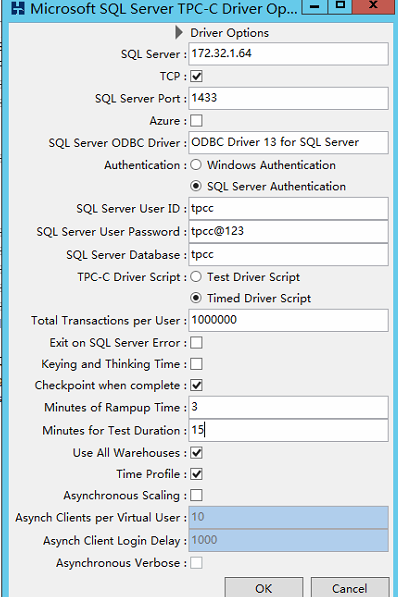Disable the Time Profile checkbox
Image resolution: width=398 pixels, height=597 pixels.
[197, 474]
